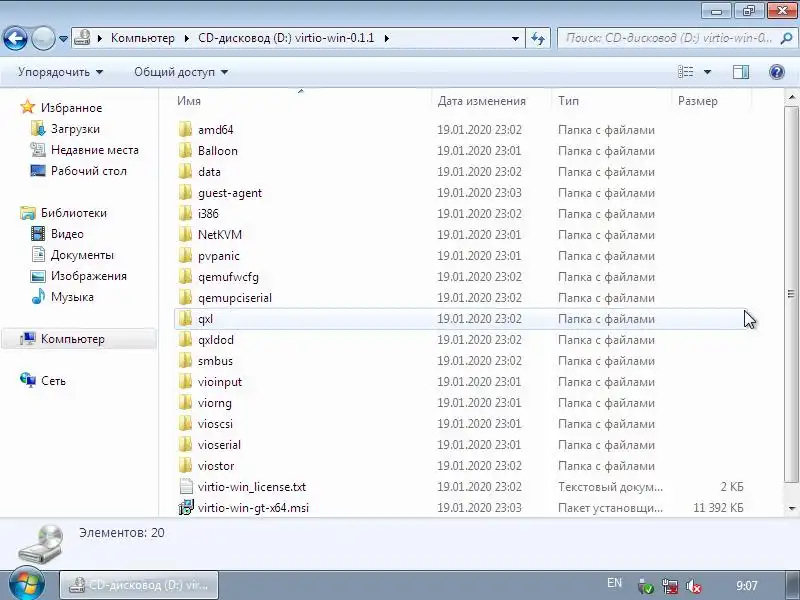Viewport: 800px width, 600px height.
Task: Open Загрузки in the navigation pane
Action: pyautogui.click(x=75, y=129)
